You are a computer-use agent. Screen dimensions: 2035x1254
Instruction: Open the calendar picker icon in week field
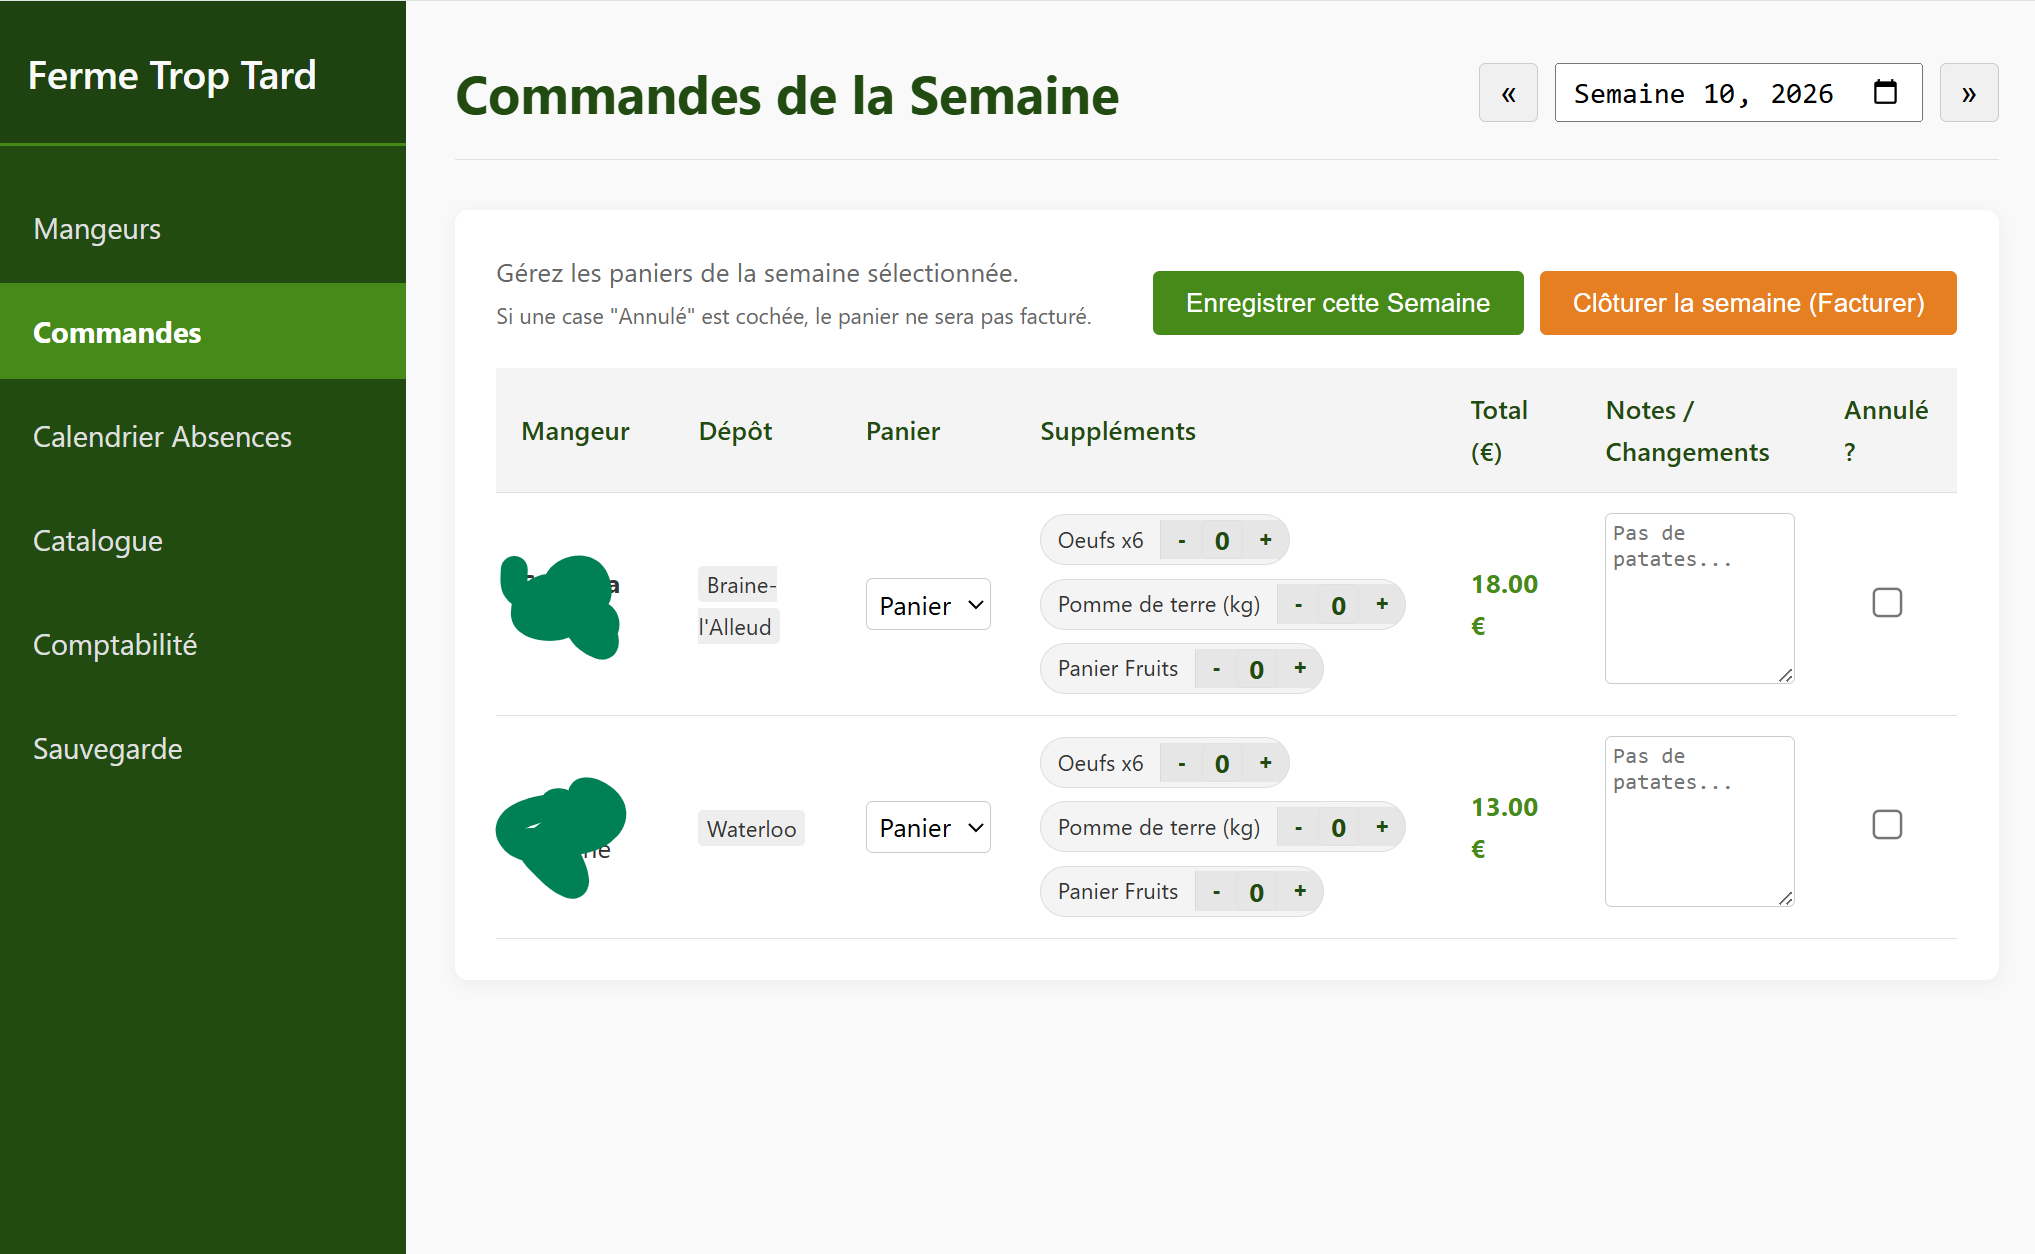click(1885, 93)
